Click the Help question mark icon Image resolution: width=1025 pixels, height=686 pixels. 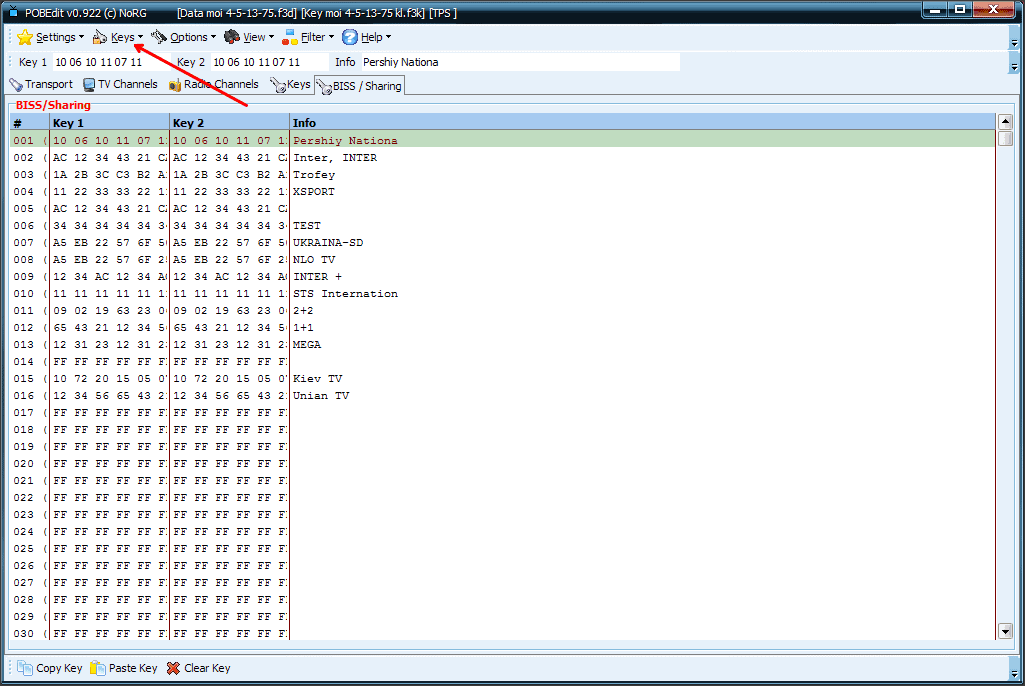pos(350,37)
